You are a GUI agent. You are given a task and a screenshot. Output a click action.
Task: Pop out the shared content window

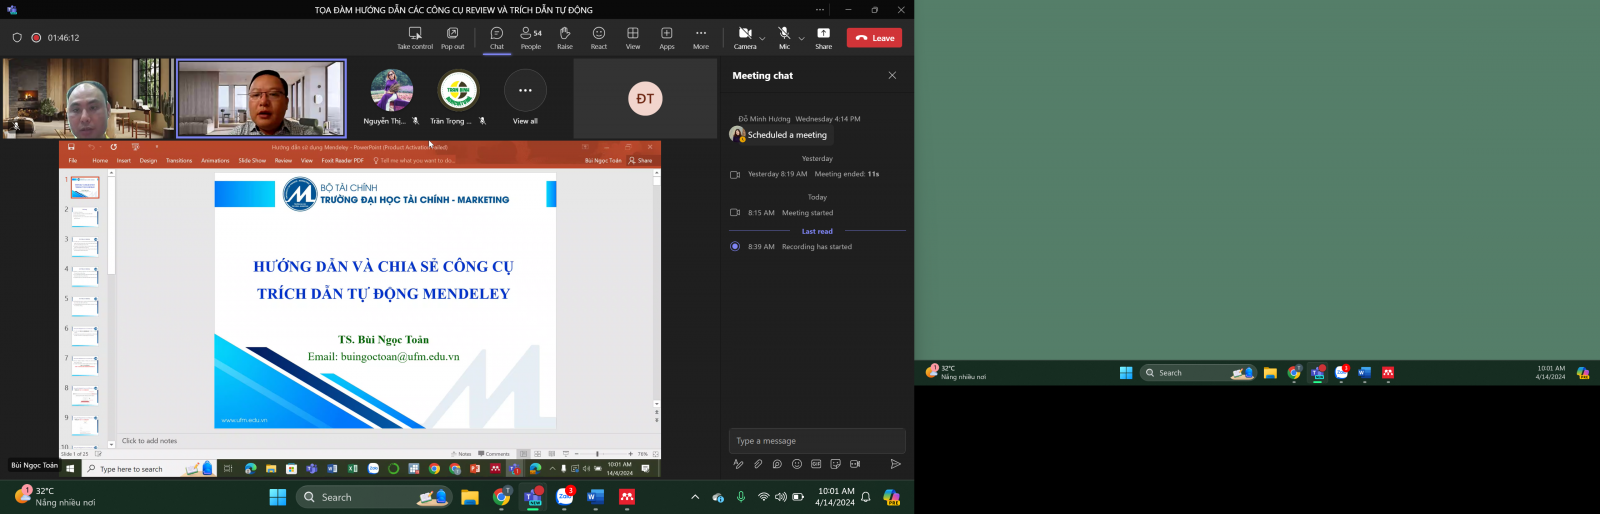tap(452, 38)
